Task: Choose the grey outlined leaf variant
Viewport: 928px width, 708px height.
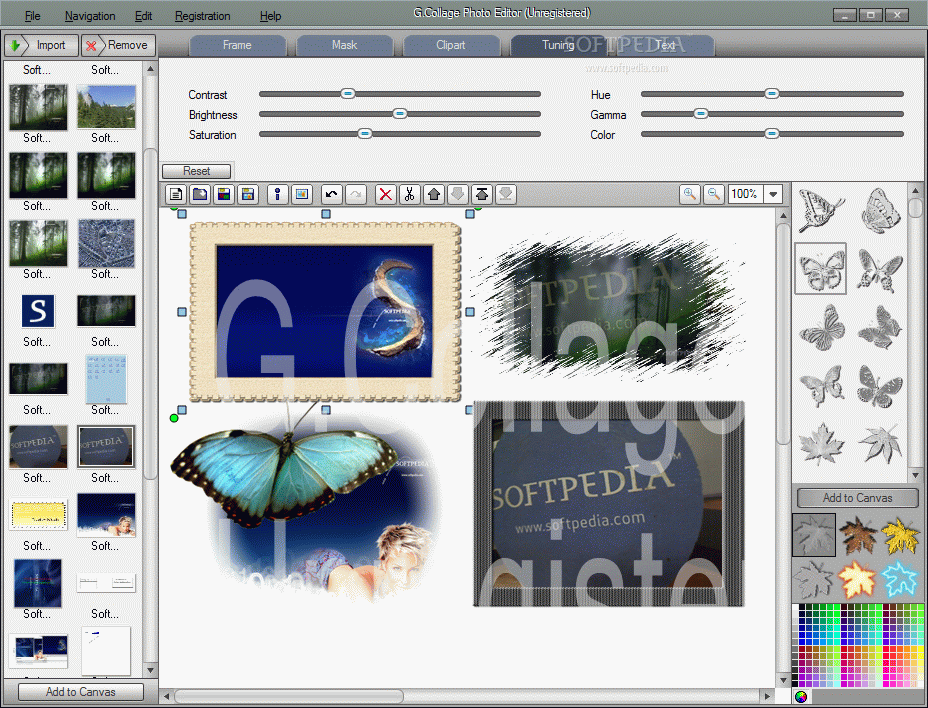Action: point(814,579)
